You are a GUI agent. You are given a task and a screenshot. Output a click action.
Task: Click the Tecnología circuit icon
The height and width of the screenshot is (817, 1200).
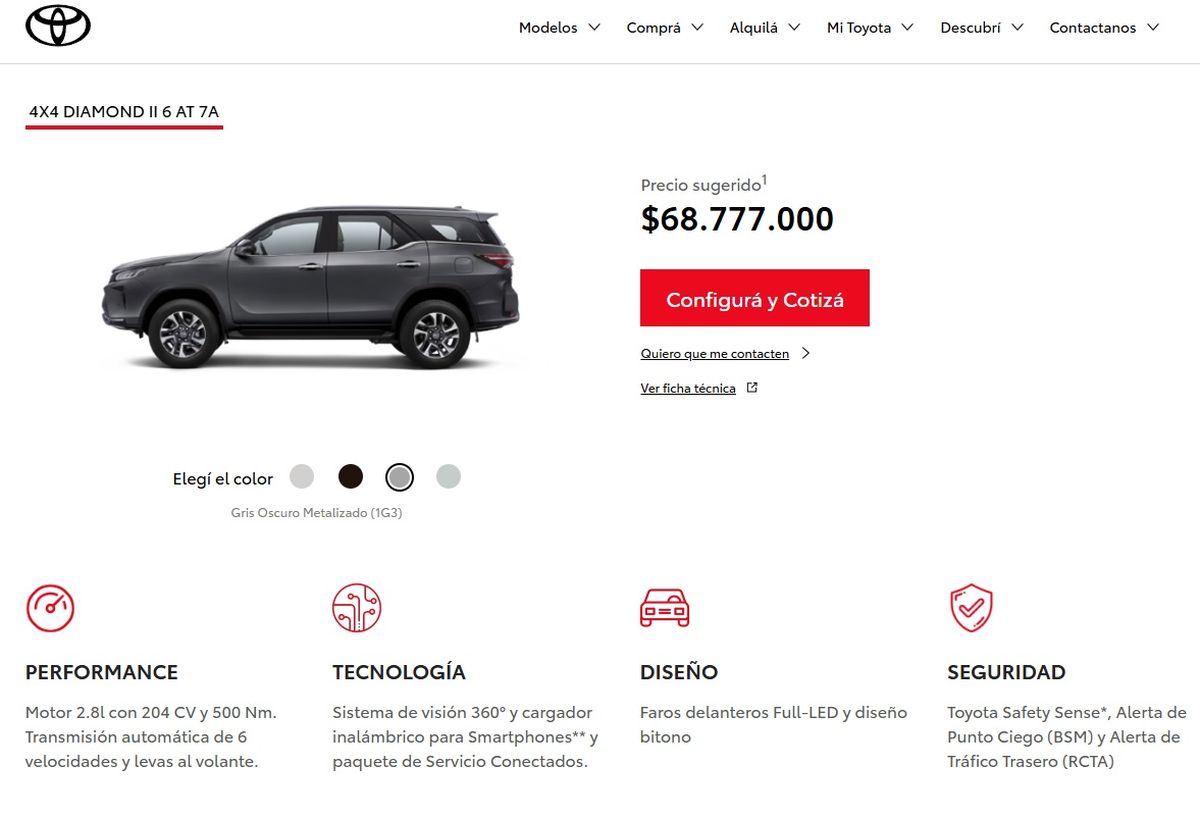point(357,608)
